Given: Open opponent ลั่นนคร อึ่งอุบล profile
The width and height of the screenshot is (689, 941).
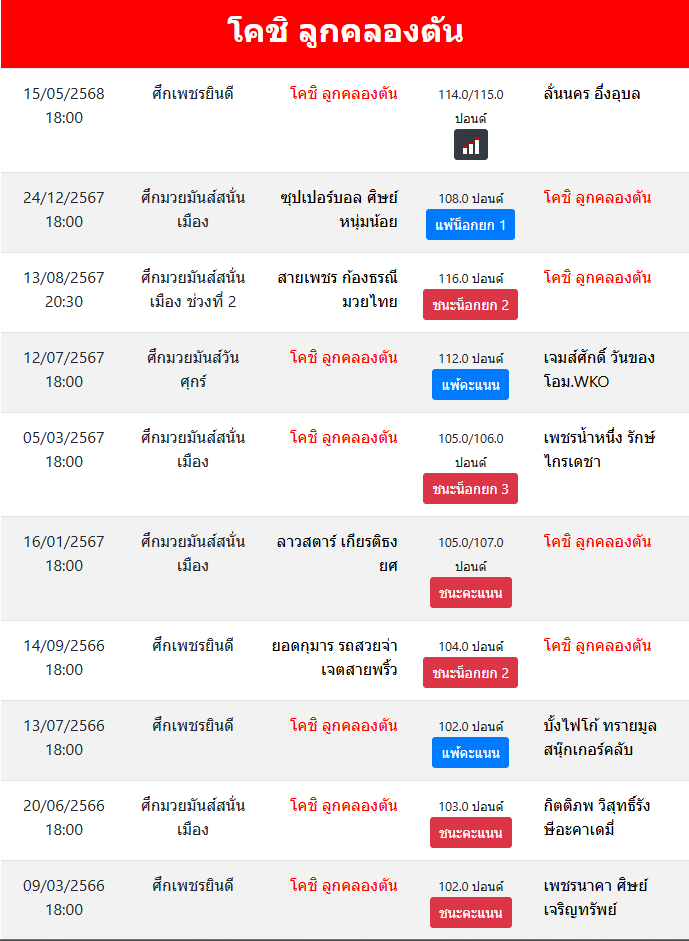Looking at the screenshot, I should [592, 94].
